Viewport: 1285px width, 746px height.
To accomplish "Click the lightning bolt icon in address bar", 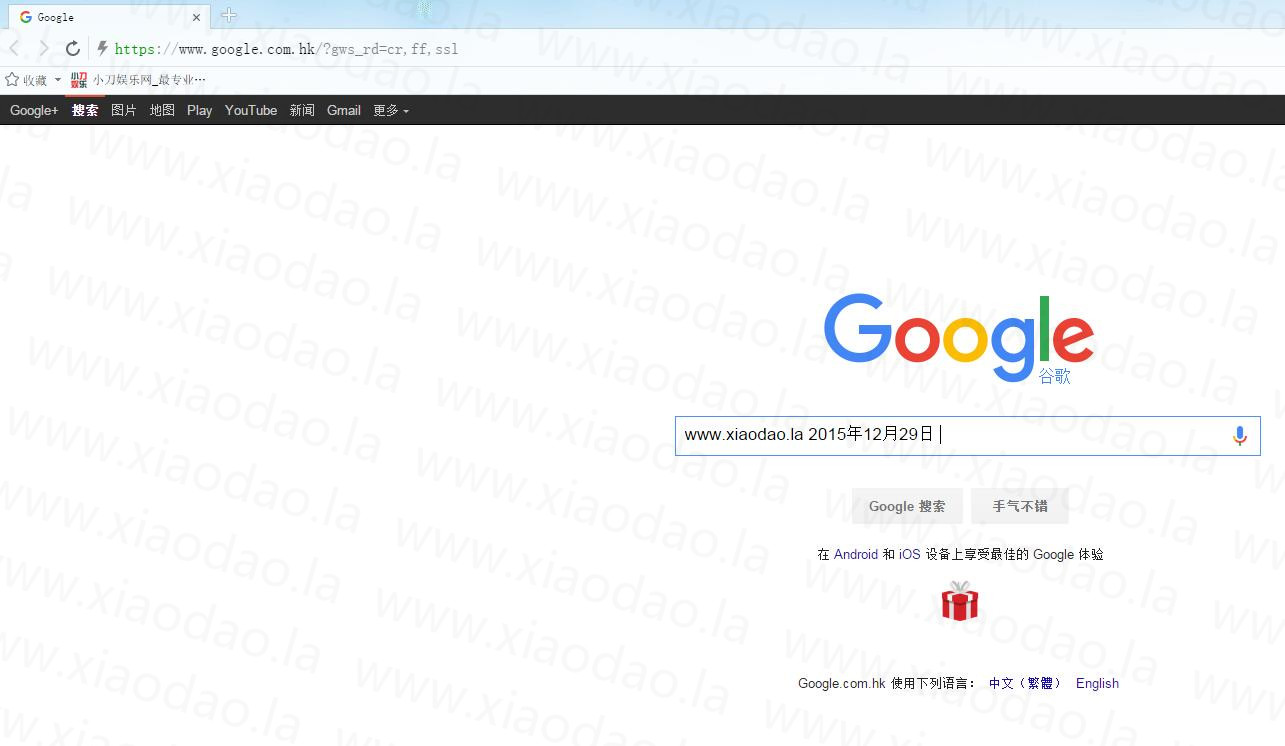I will pos(102,48).
